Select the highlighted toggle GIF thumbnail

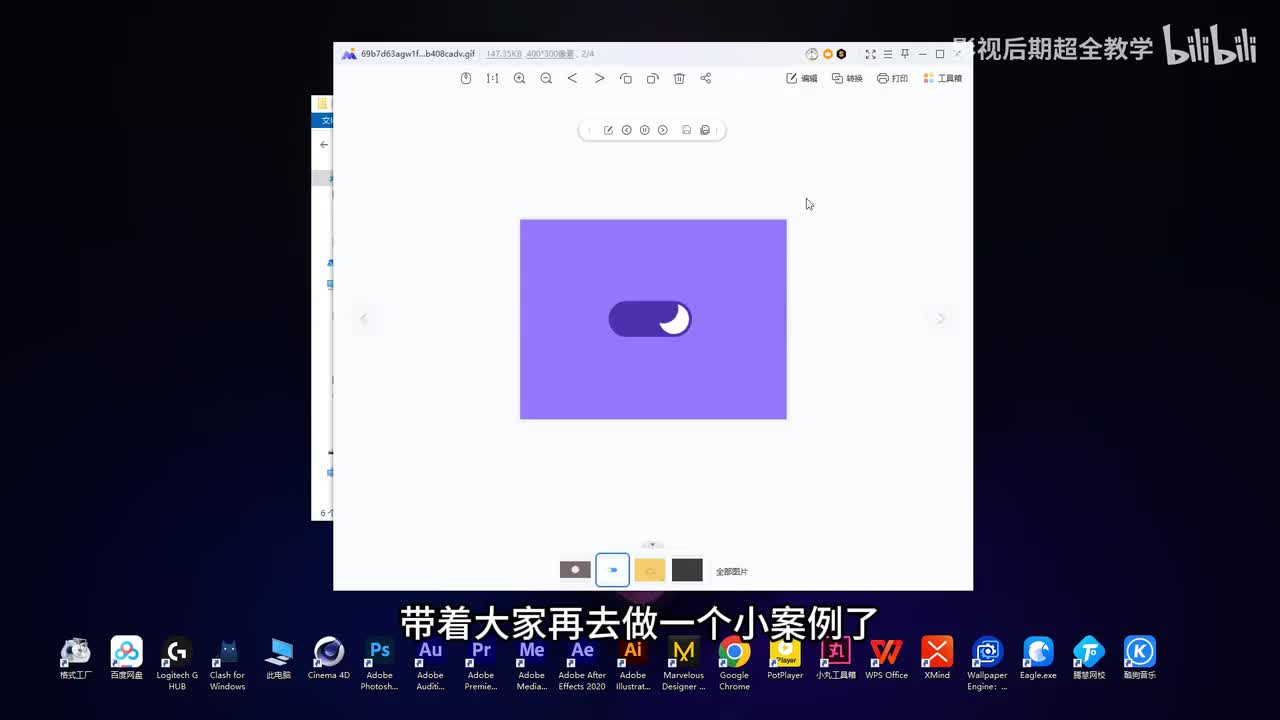click(x=613, y=570)
